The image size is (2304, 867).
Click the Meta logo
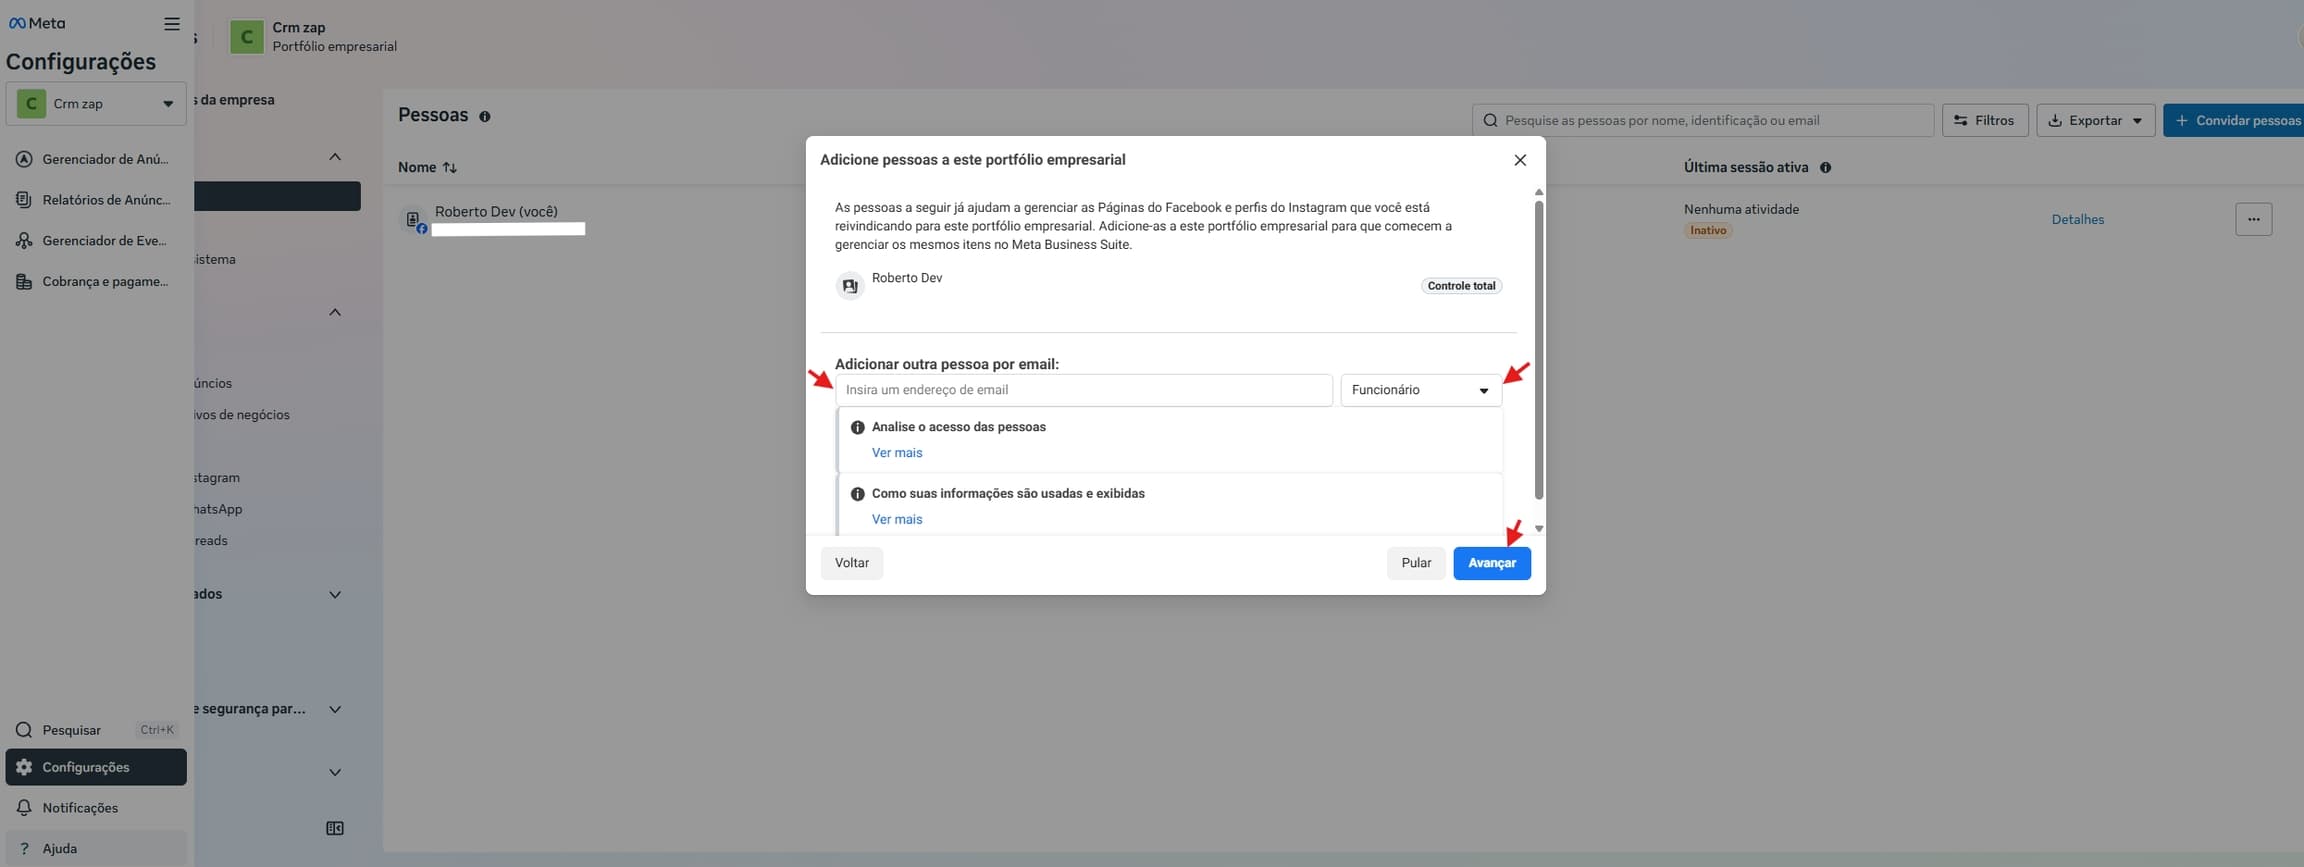coord(37,23)
